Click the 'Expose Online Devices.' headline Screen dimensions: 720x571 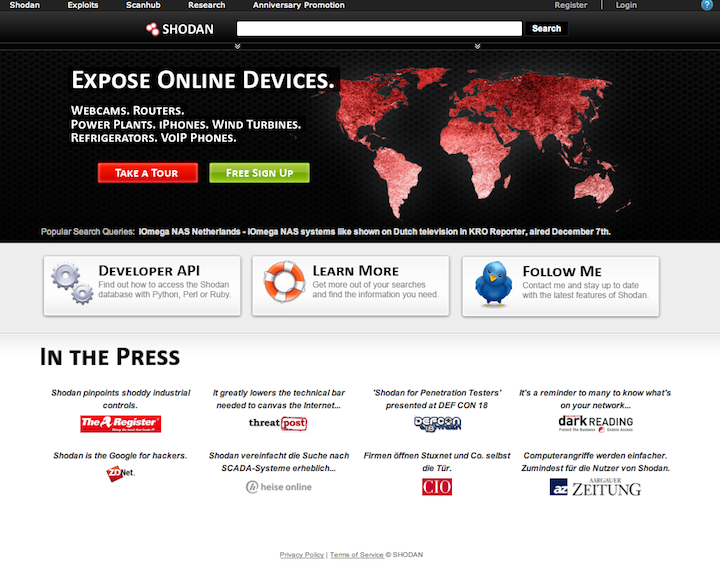click(x=203, y=80)
